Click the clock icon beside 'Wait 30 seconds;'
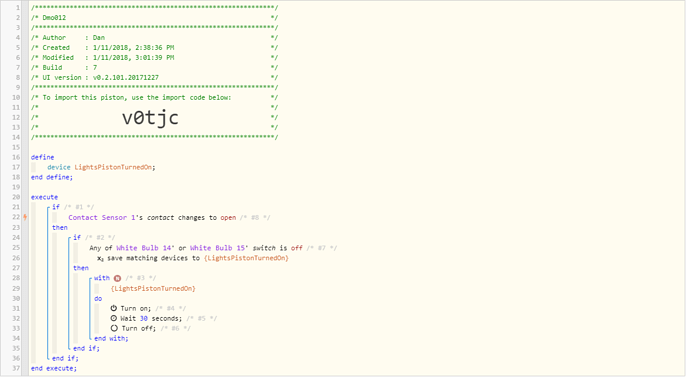 114,318
